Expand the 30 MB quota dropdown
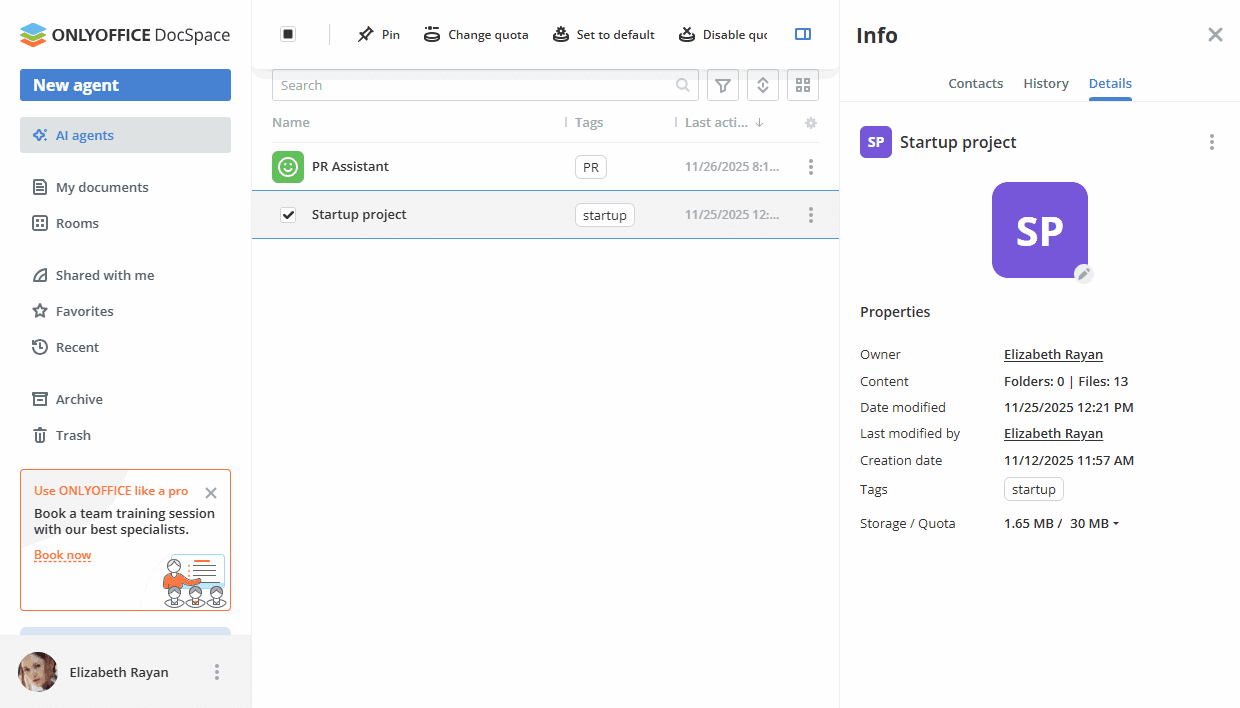This screenshot has width=1240, height=708. click(1094, 524)
